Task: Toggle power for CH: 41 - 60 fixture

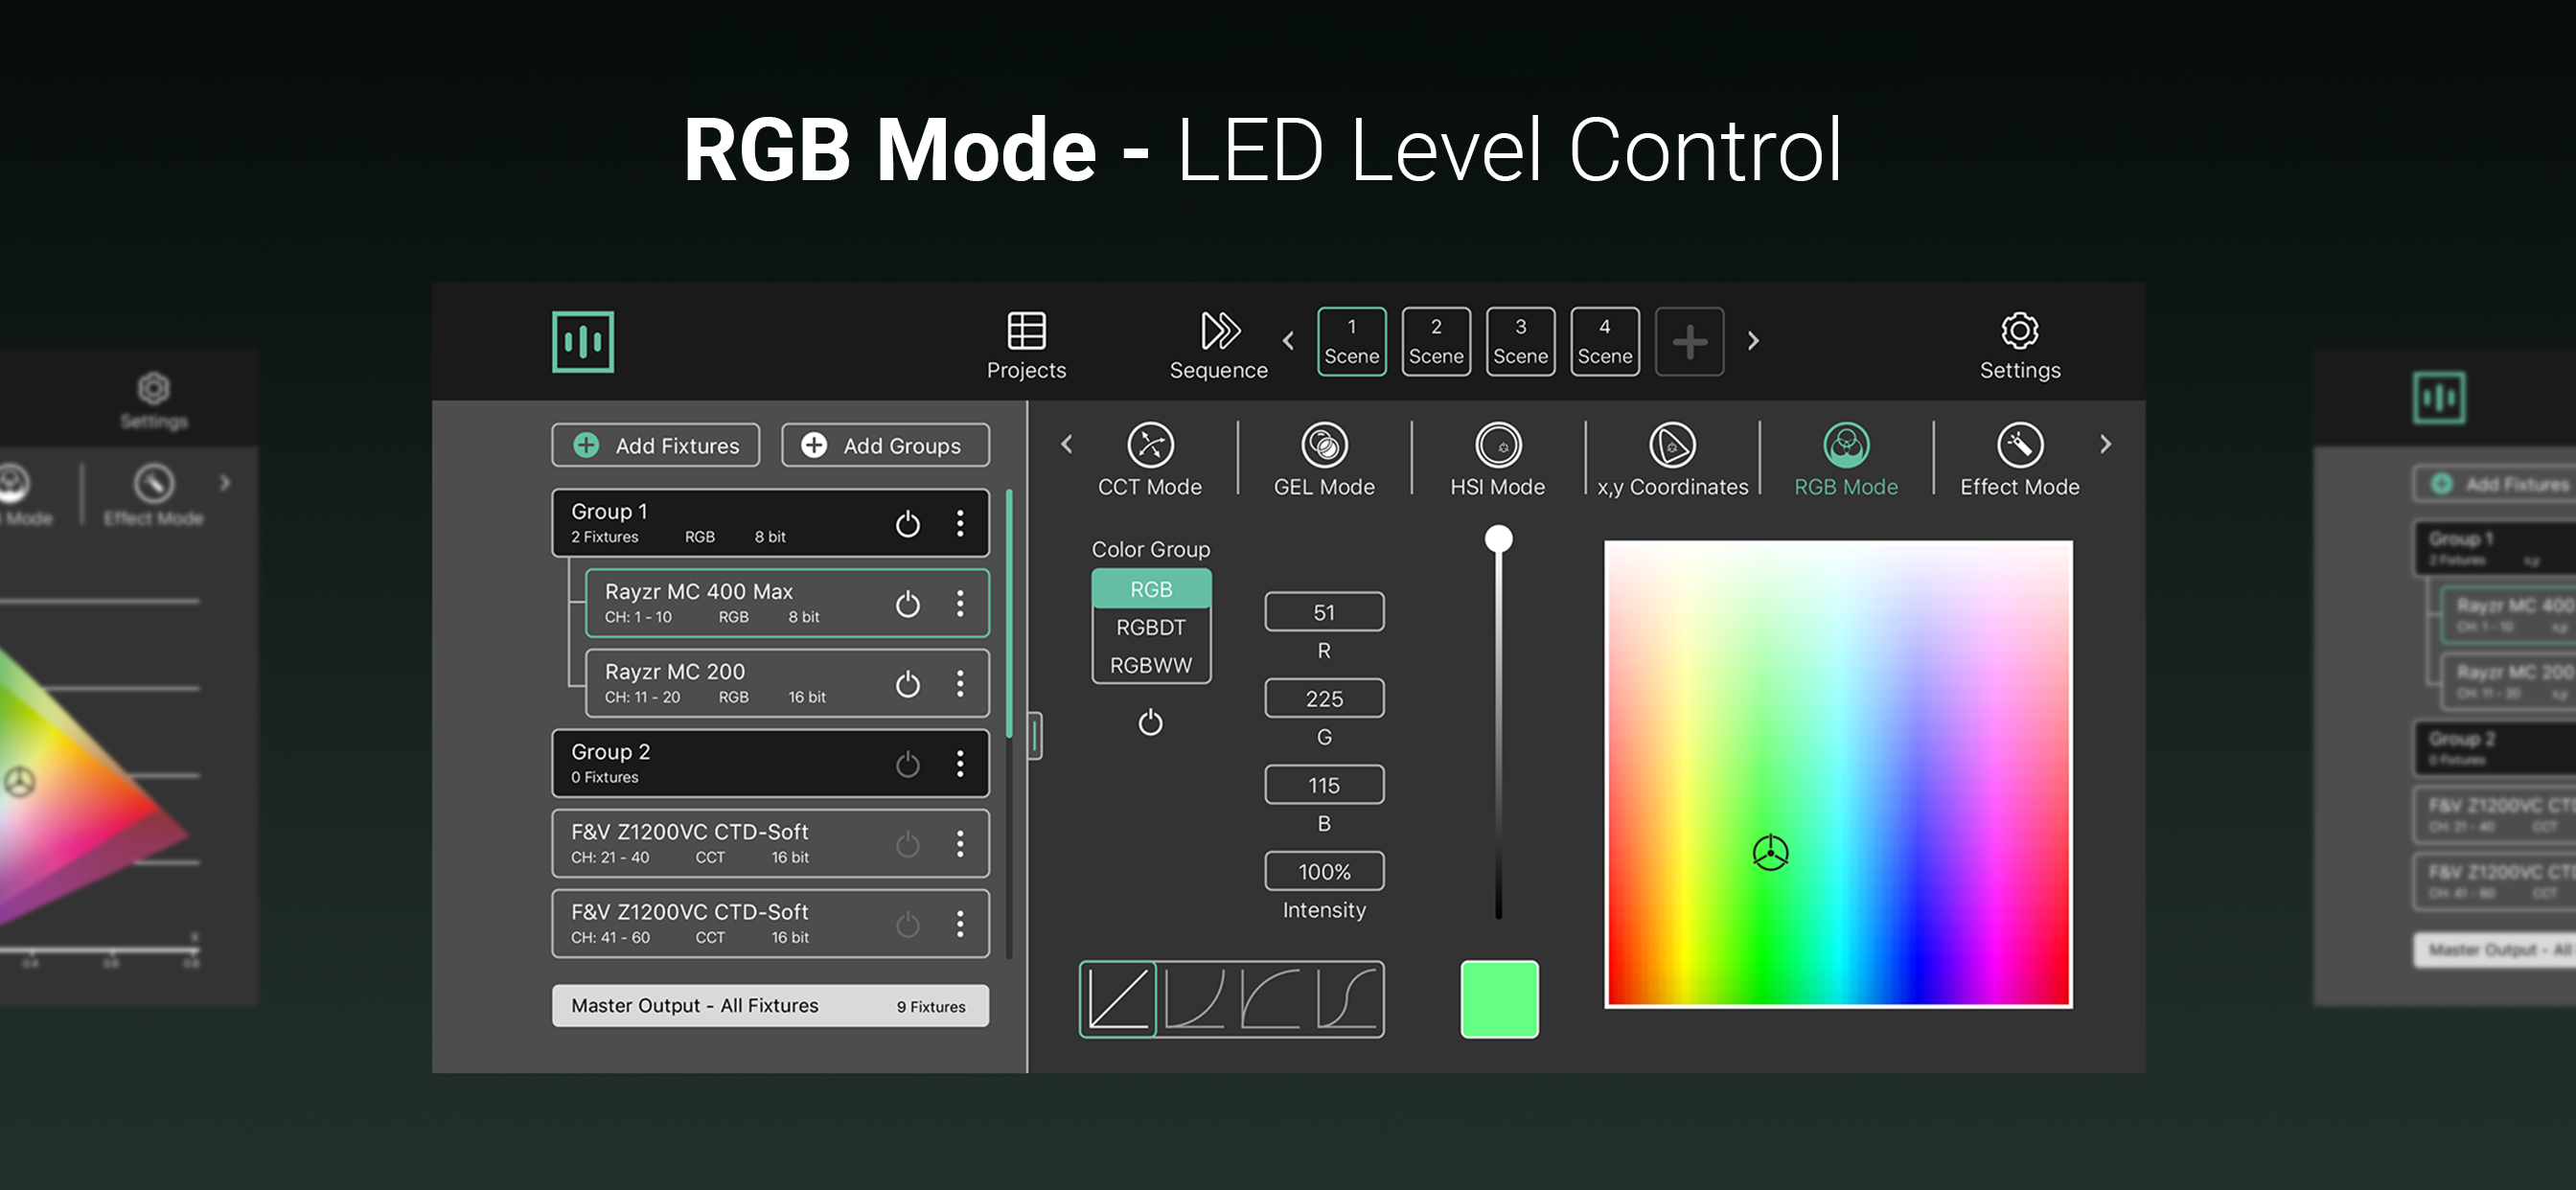Action: (x=907, y=923)
